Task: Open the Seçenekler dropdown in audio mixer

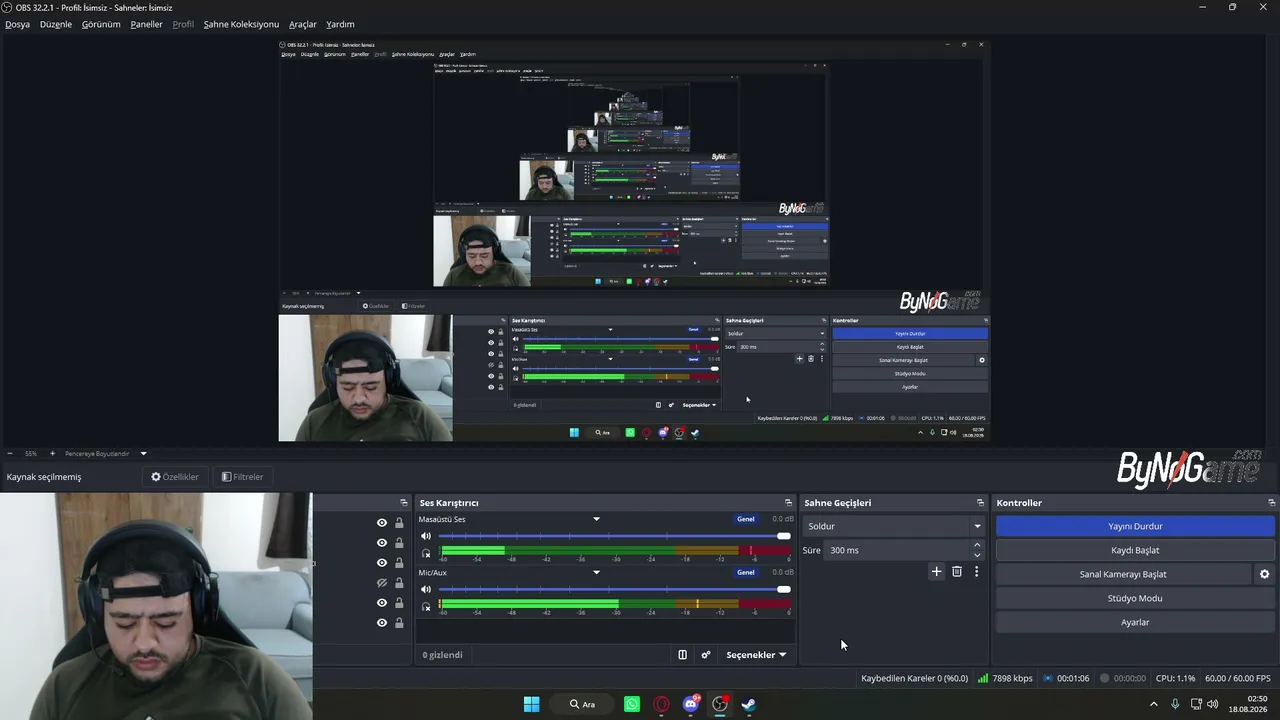Action: pyautogui.click(x=756, y=655)
